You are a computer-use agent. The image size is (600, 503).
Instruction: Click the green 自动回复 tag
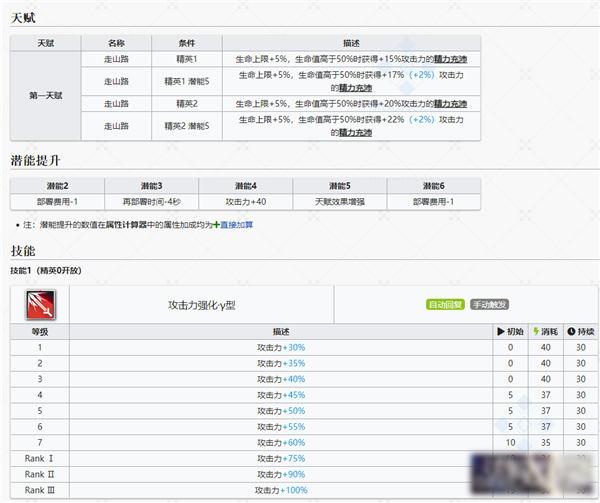445,304
